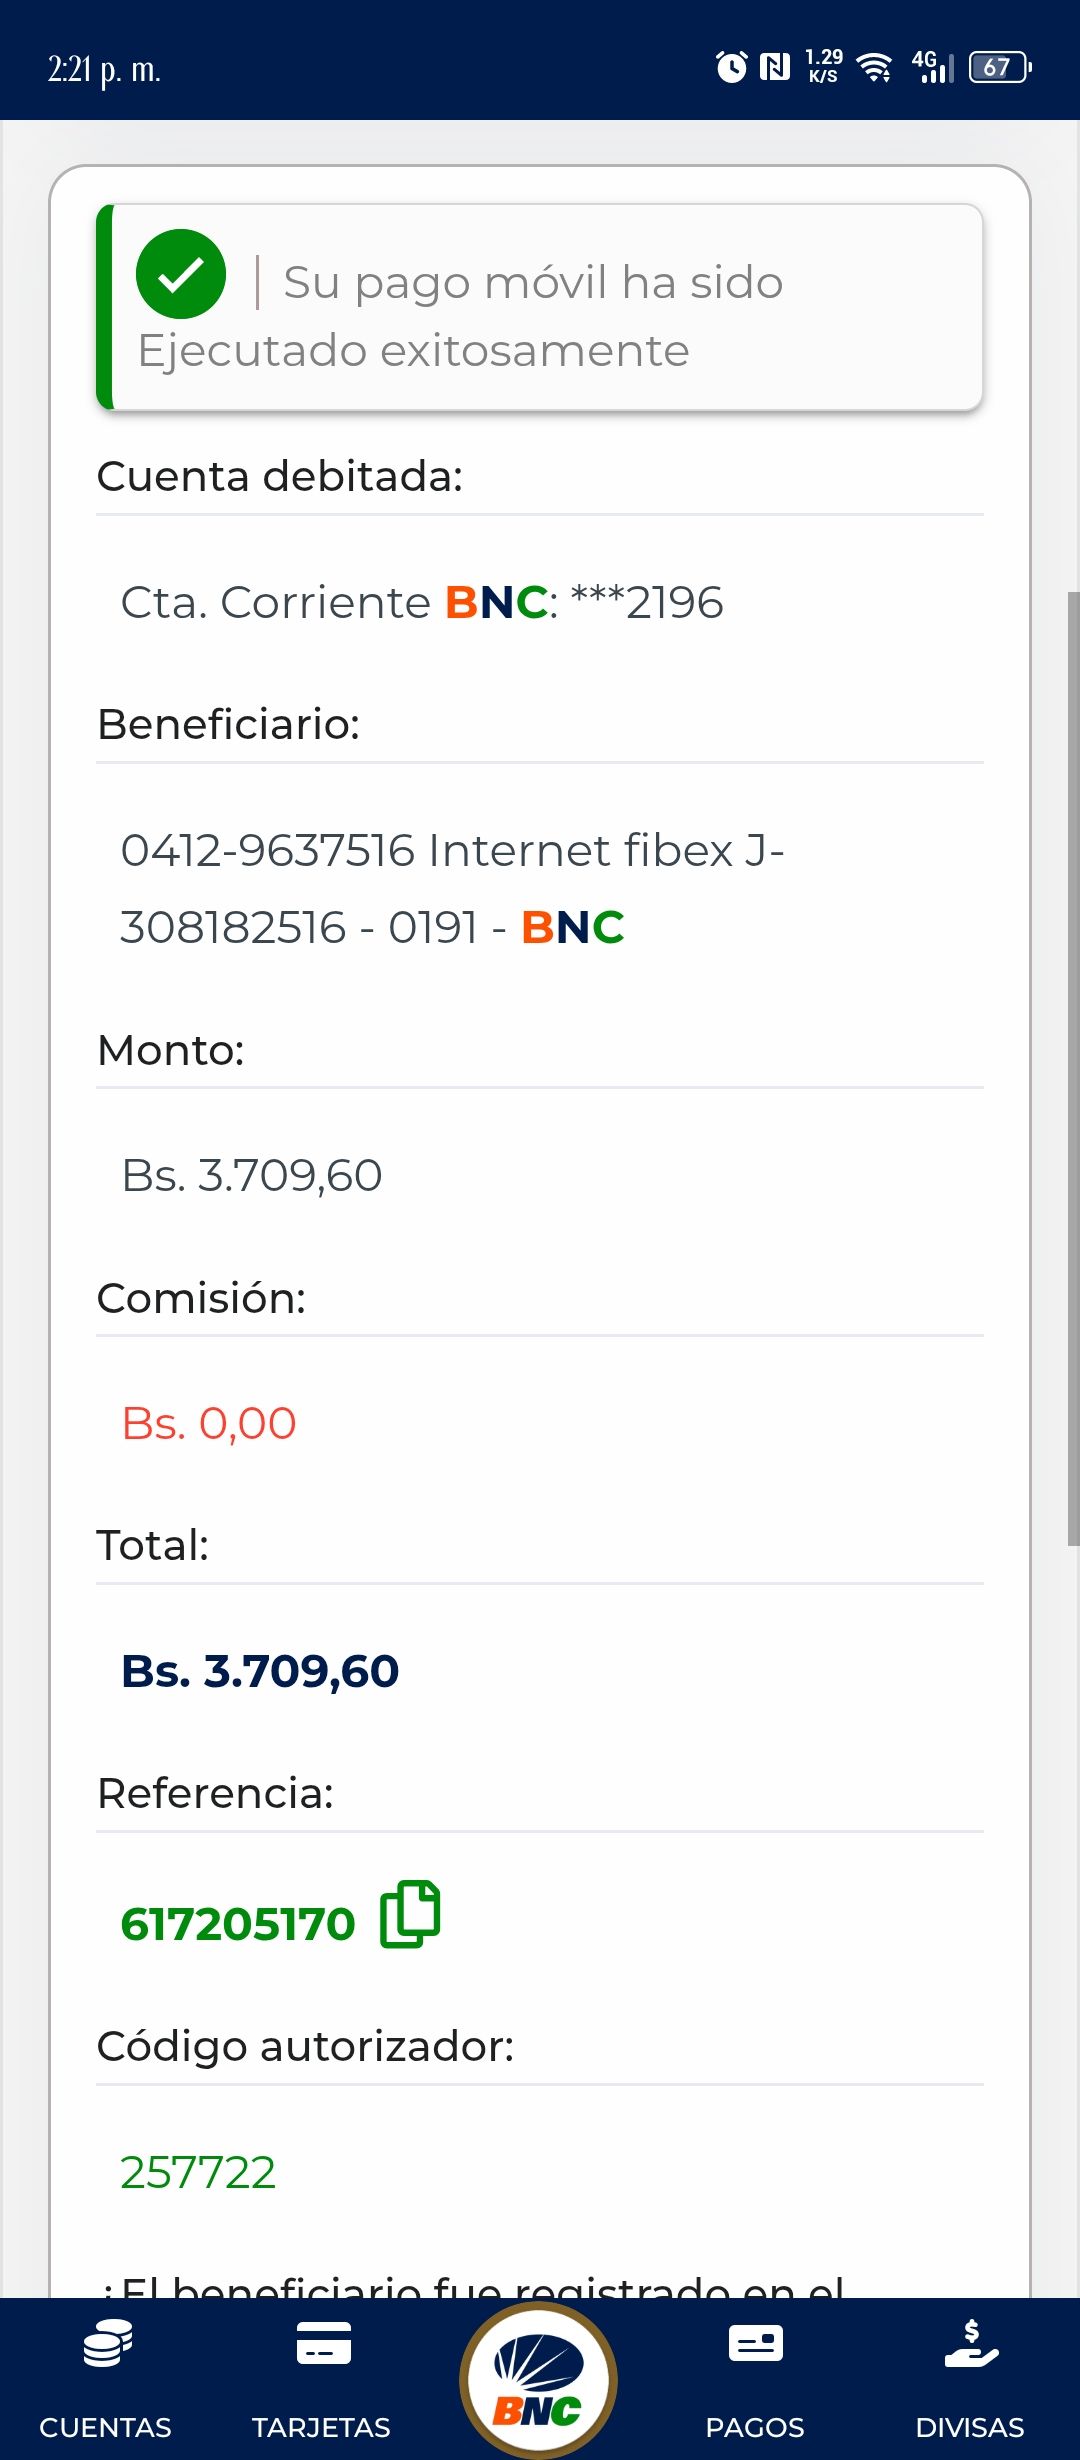
Task: Open the DIVISAS tab label
Action: [x=969, y=2427]
